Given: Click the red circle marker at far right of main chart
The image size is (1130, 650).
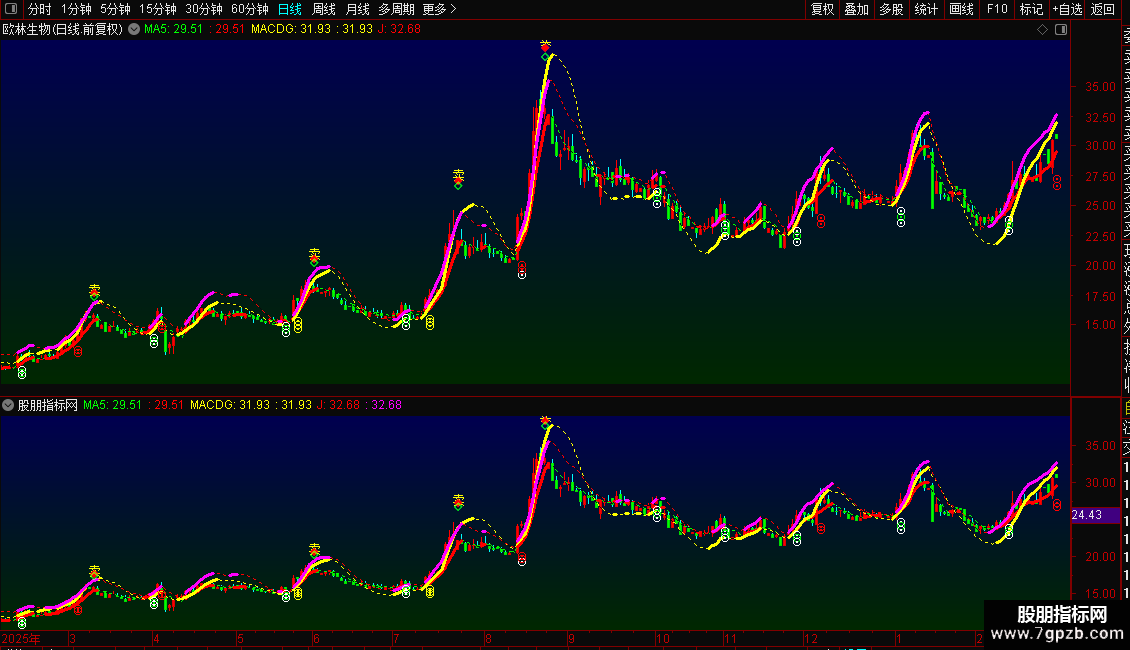Looking at the screenshot, I should click(1057, 182).
